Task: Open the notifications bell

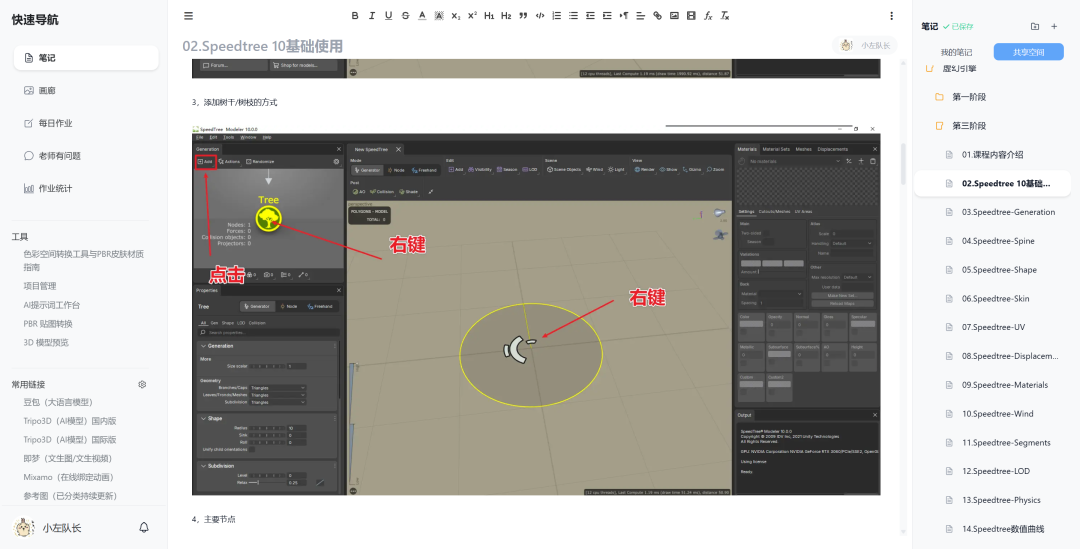Action: coord(144,528)
